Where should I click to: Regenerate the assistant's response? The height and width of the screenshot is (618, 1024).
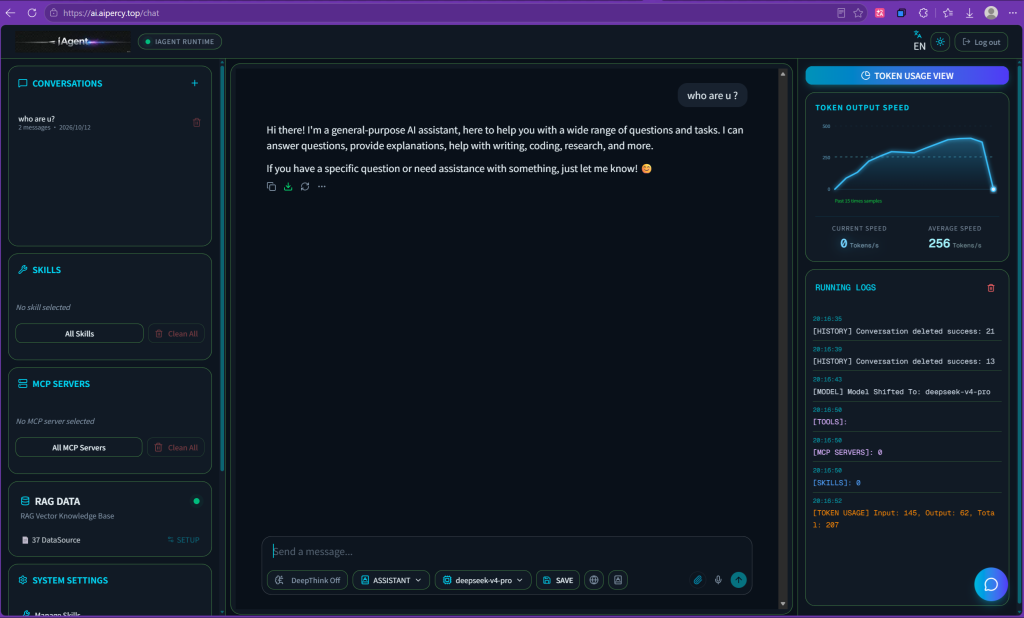(x=305, y=187)
